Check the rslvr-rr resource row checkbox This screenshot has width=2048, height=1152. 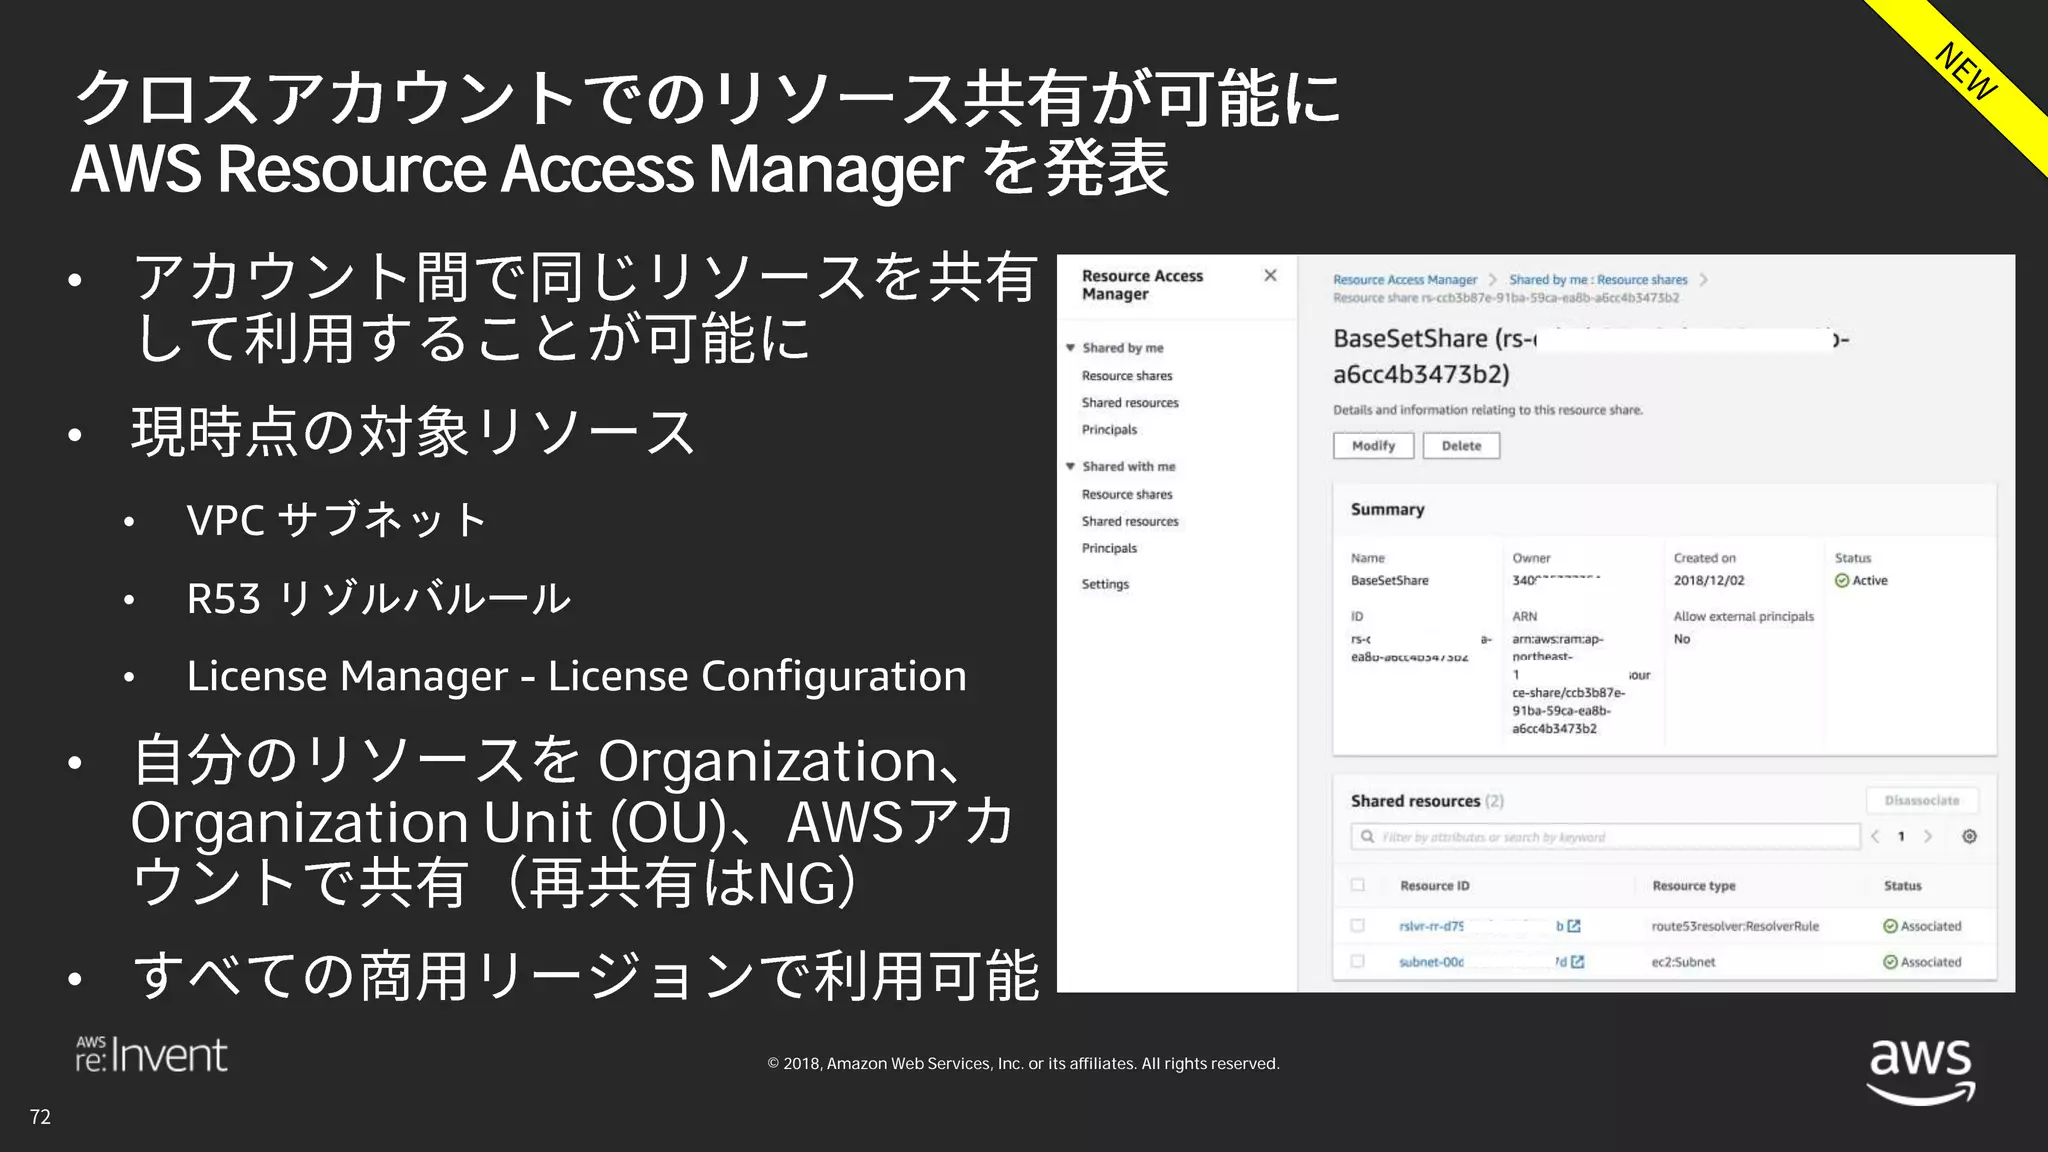tap(1357, 926)
